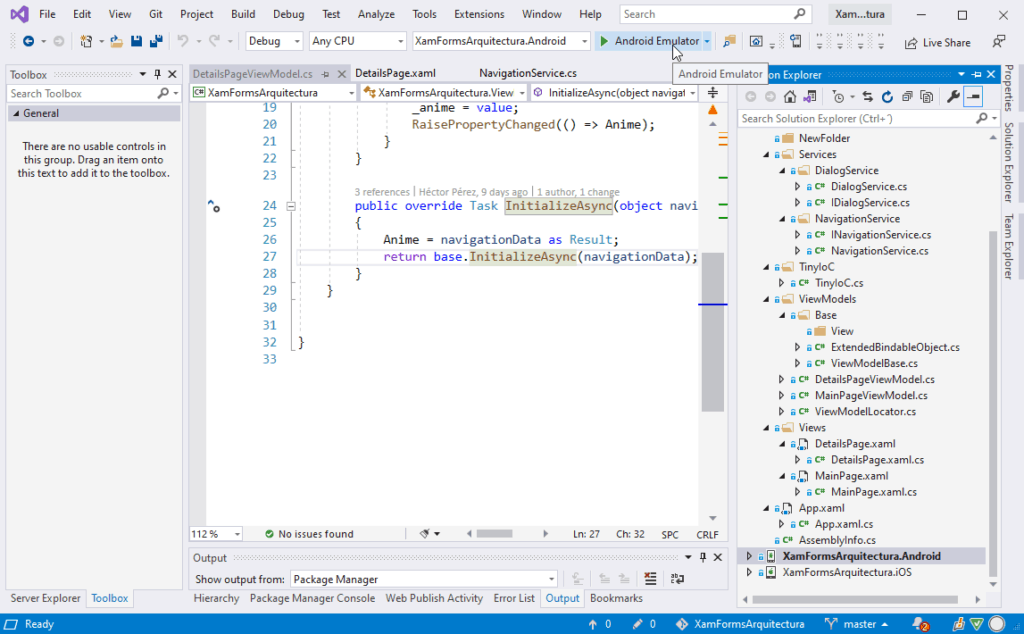Click the New Project toolbar icon
This screenshot has width=1024, height=634.
[x=86, y=41]
